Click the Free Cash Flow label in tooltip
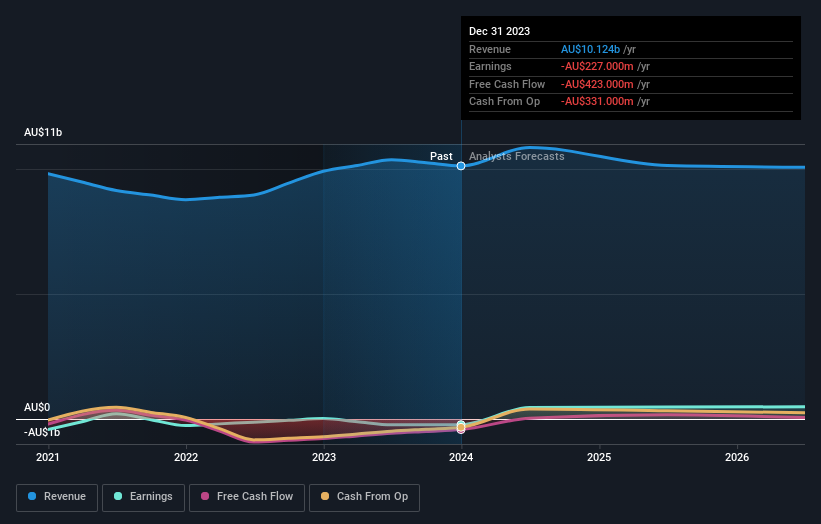Viewport: 821px width, 524px height. 507,84
